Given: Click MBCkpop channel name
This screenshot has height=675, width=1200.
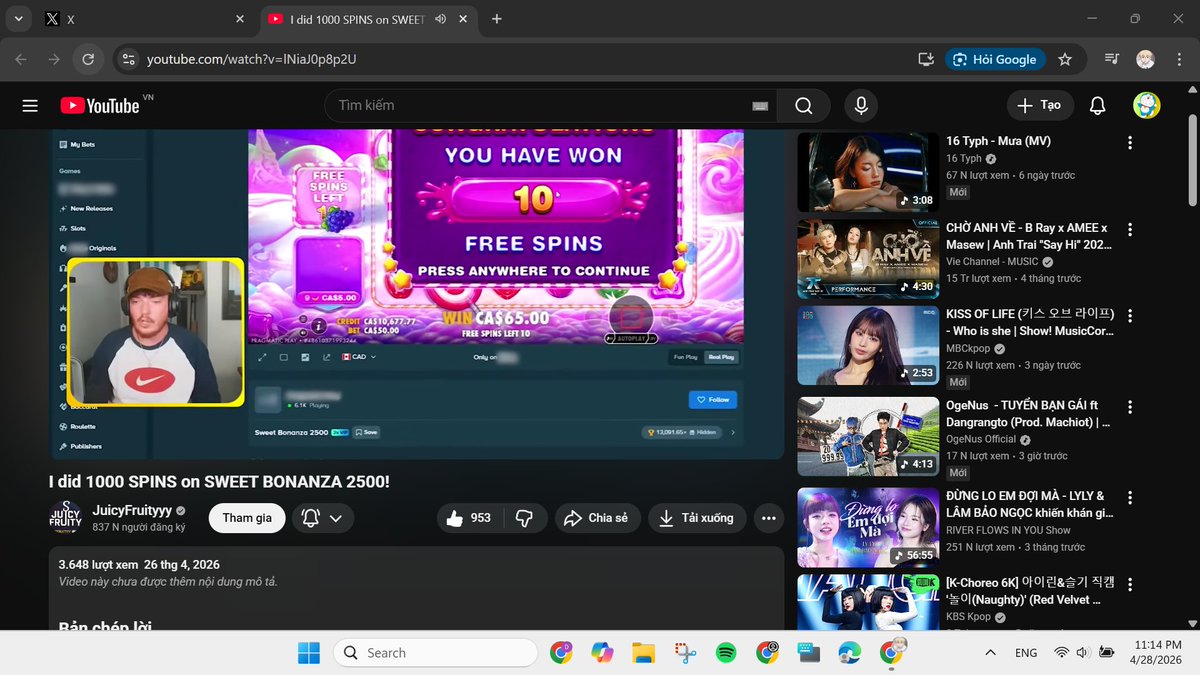Looking at the screenshot, I should [x=969, y=348].
